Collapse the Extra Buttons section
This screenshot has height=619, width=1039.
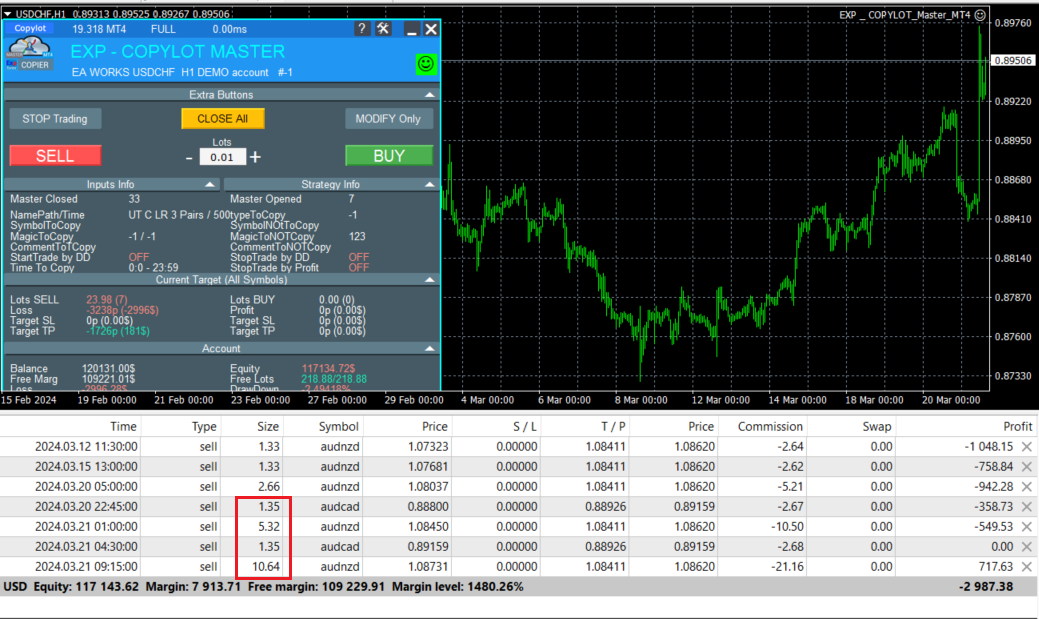(429, 95)
